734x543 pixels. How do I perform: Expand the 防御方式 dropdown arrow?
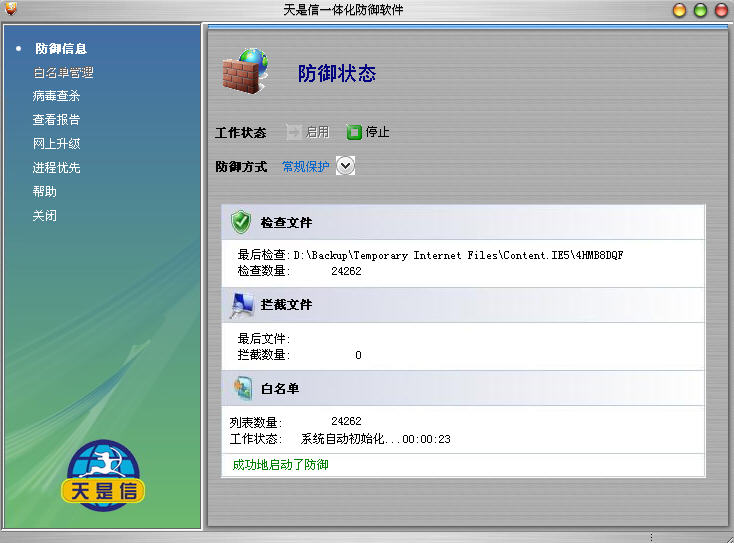coord(345,166)
